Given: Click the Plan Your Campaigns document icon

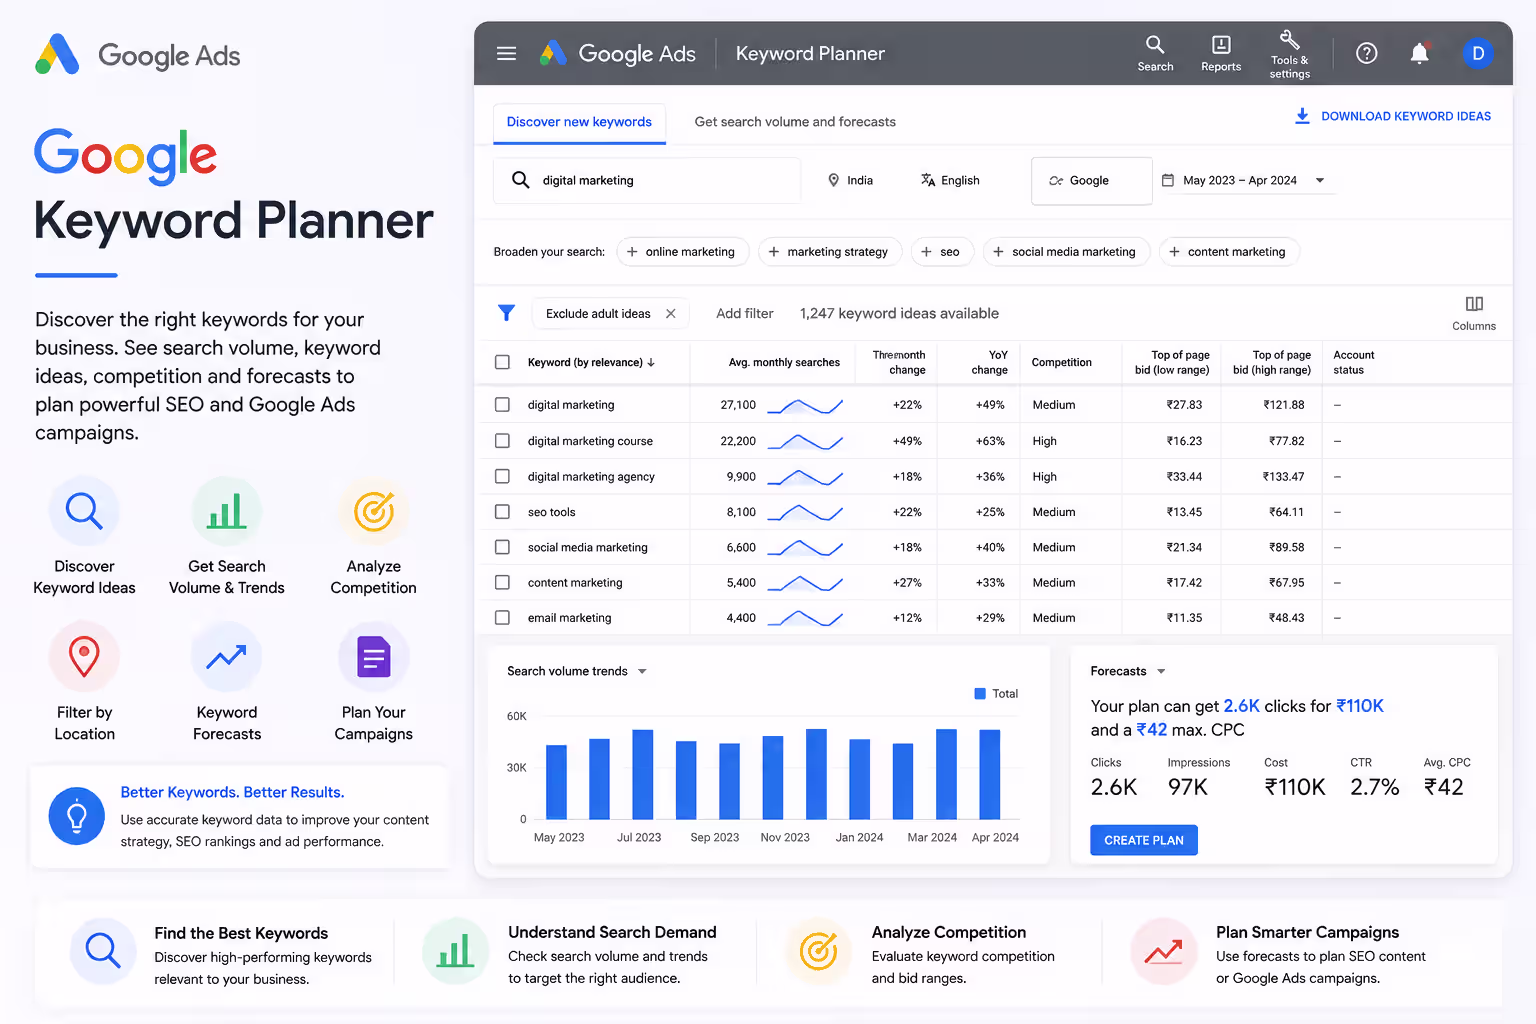Looking at the screenshot, I should coord(374,657).
